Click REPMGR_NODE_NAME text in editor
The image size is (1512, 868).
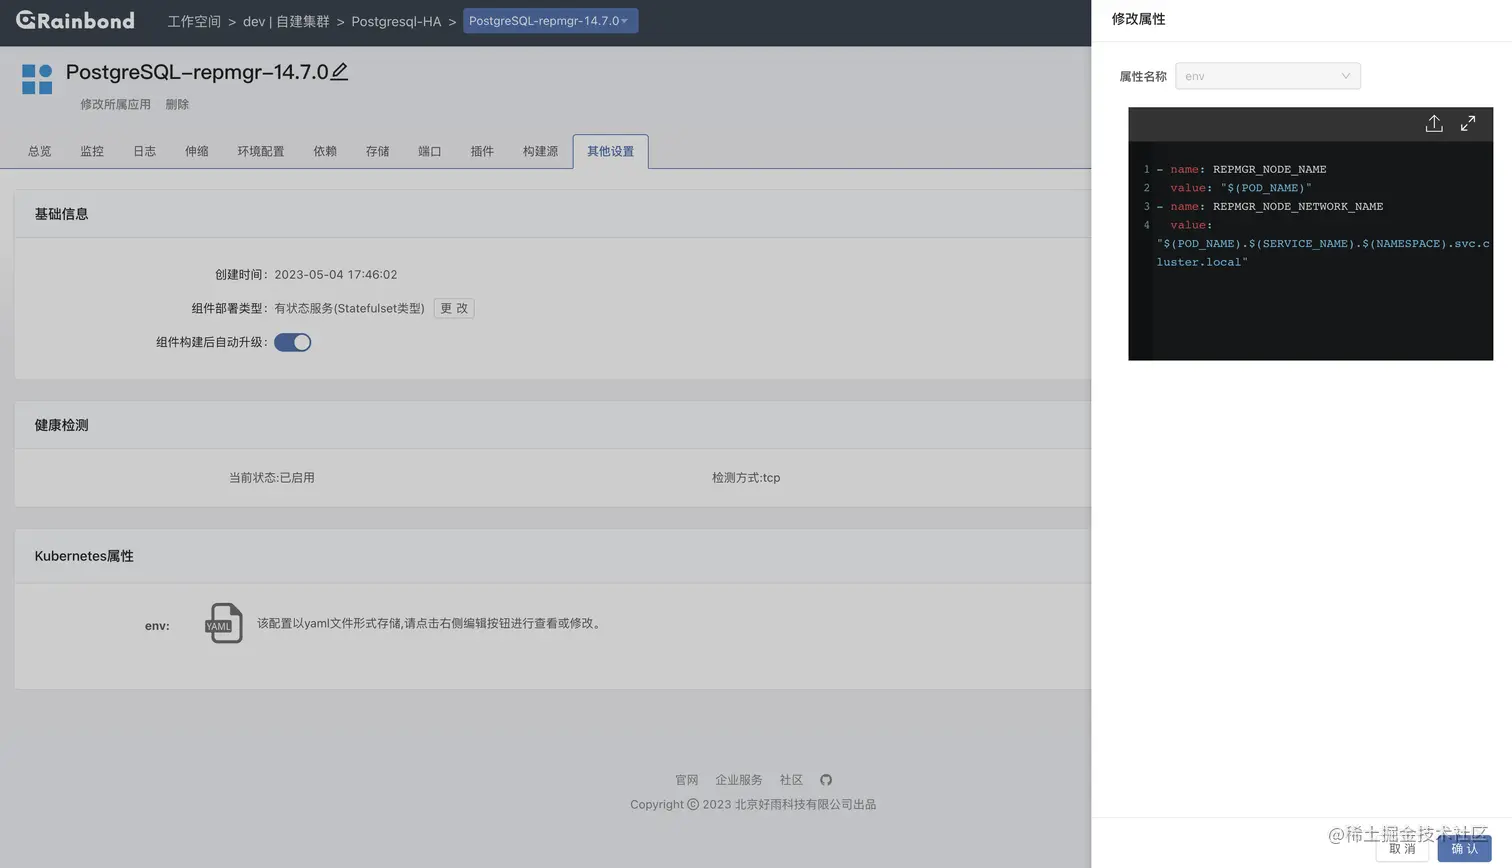coord(1270,169)
